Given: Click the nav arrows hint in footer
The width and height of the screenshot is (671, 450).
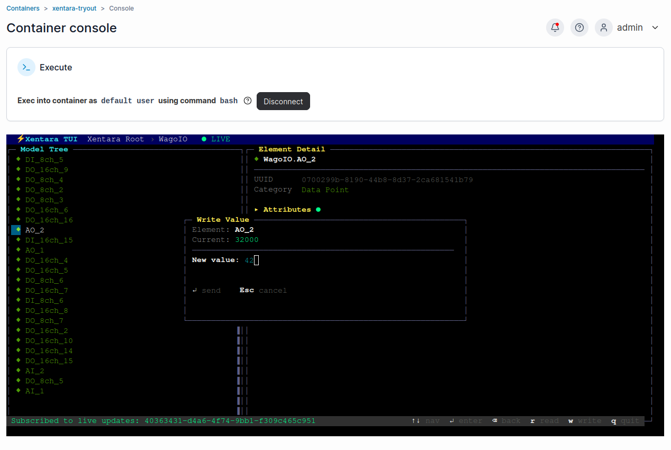Looking at the screenshot, I should (x=425, y=421).
